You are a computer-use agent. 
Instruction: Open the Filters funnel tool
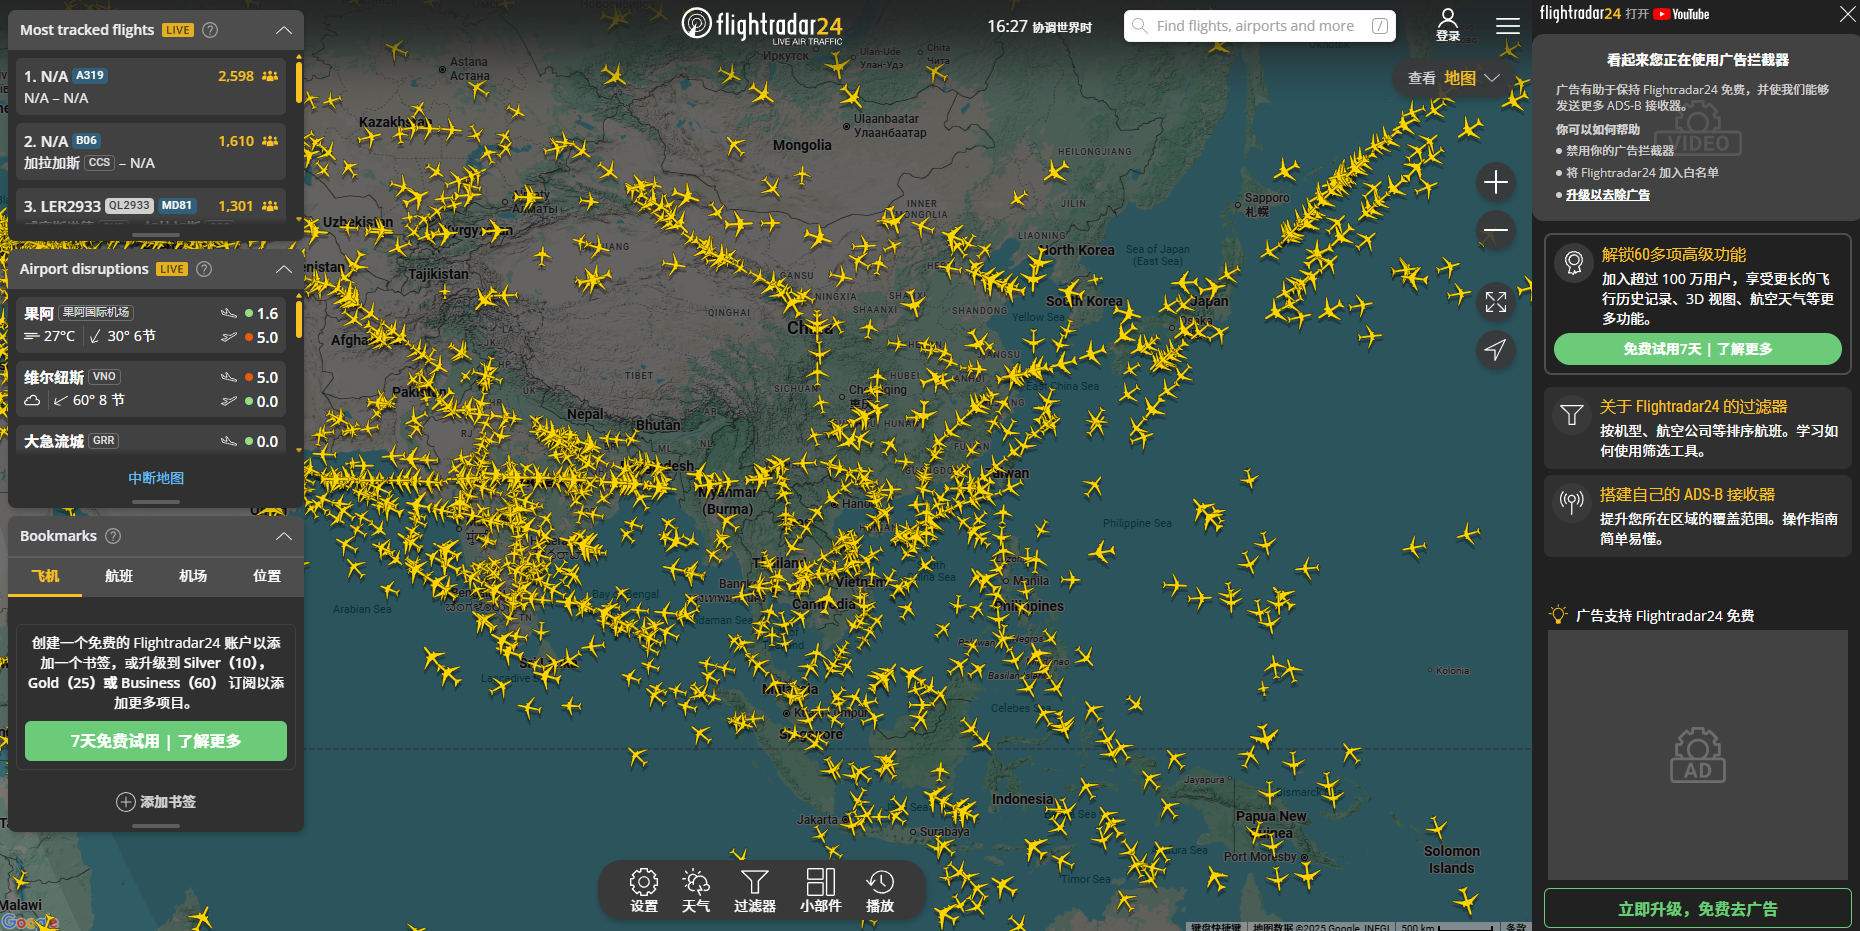[755, 889]
